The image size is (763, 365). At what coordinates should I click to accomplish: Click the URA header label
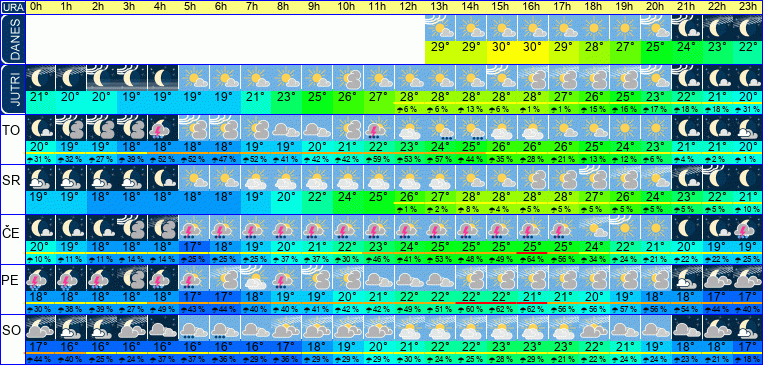click(12, 7)
